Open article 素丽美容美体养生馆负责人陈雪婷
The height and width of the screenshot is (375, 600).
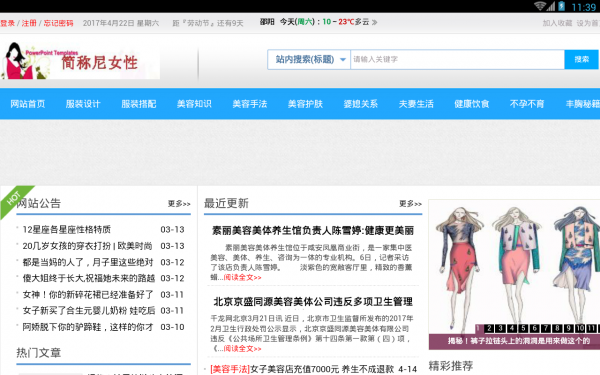[x=313, y=230]
